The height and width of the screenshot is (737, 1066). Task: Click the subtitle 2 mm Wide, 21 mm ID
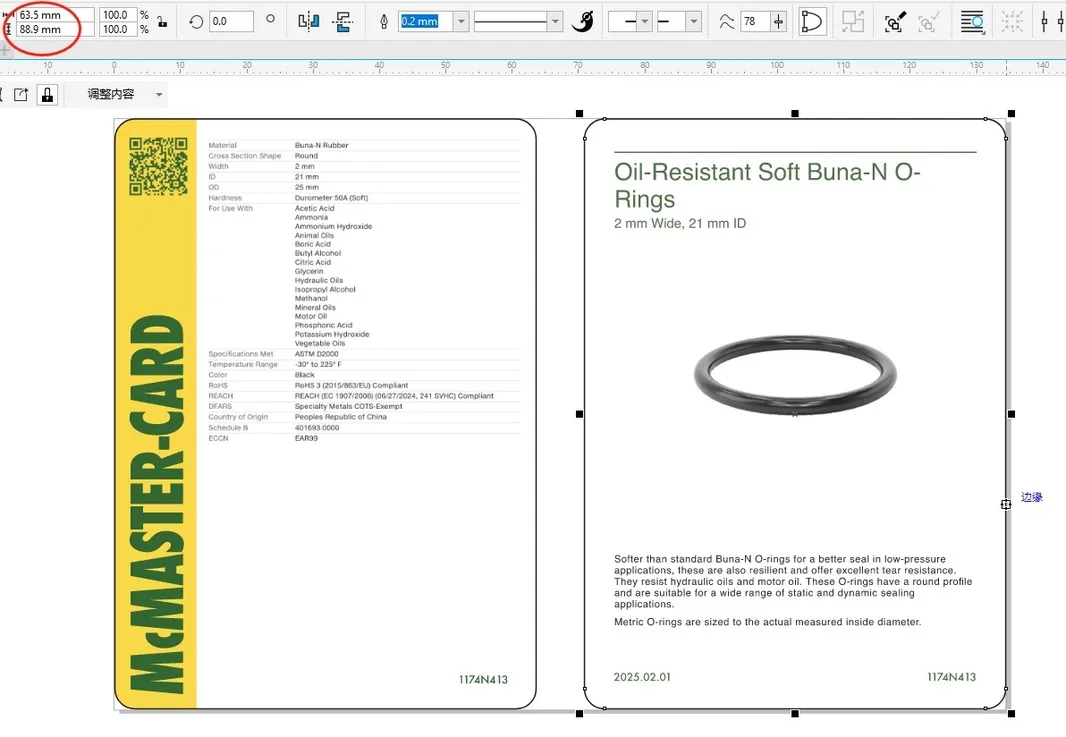(680, 223)
